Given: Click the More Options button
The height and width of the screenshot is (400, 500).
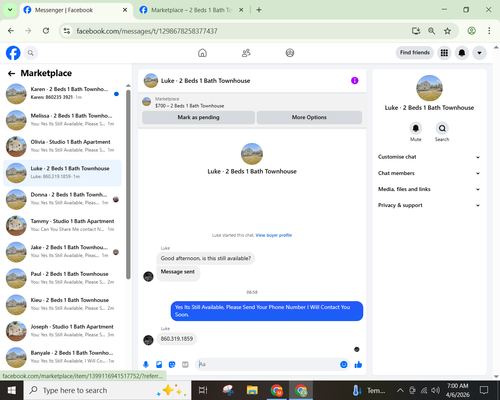Looking at the screenshot, I should [309, 117].
